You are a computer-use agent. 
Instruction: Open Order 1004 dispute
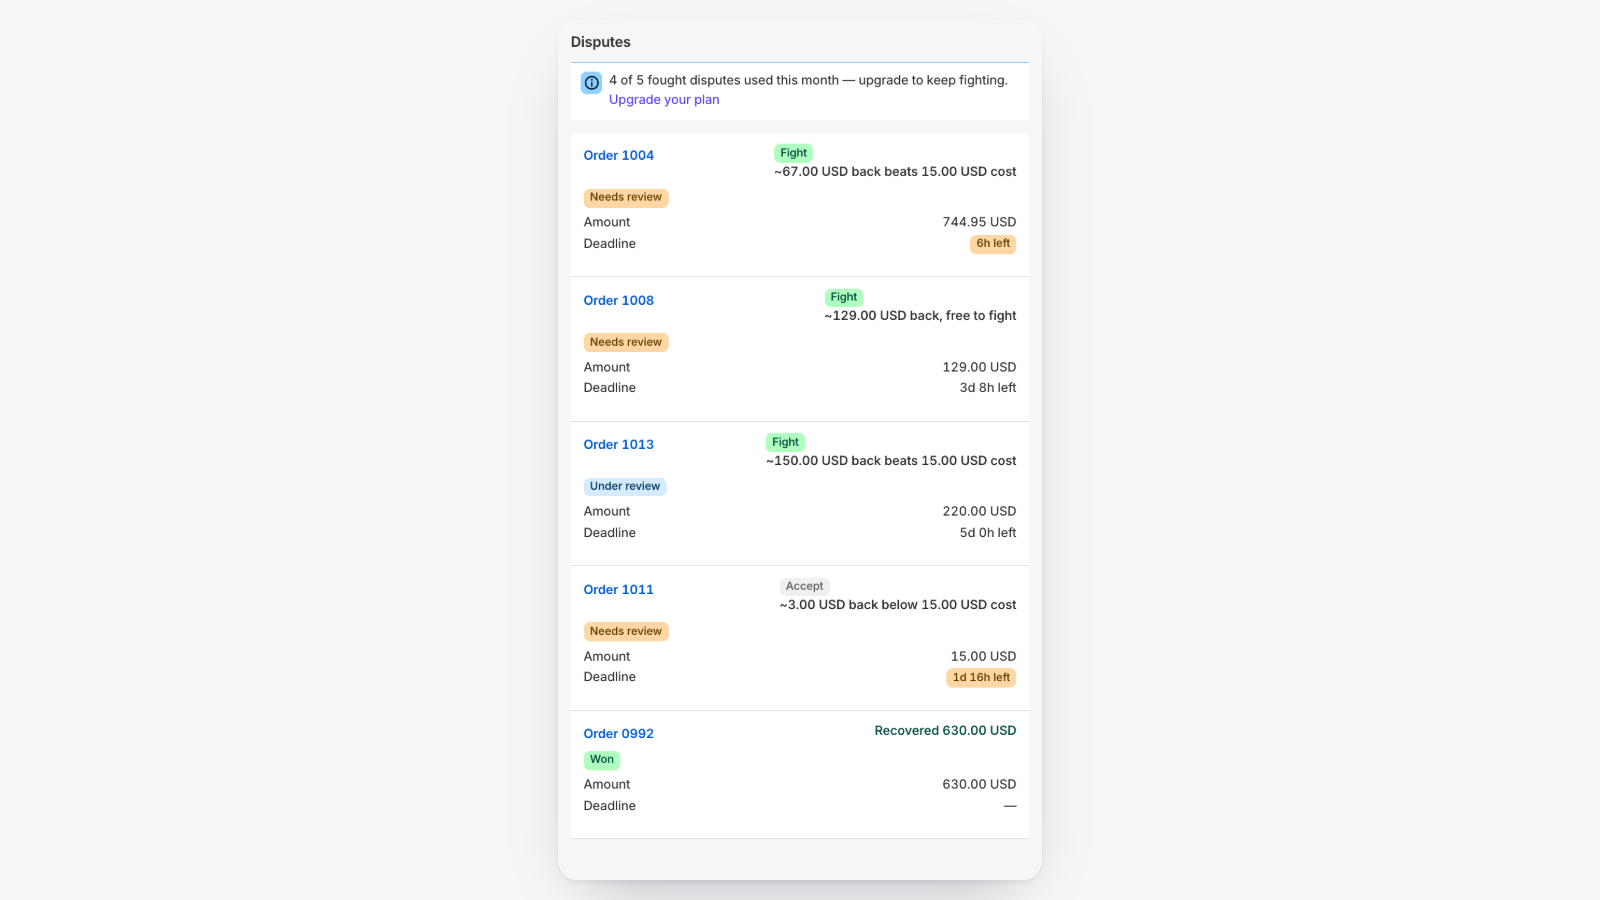(x=618, y=156)
